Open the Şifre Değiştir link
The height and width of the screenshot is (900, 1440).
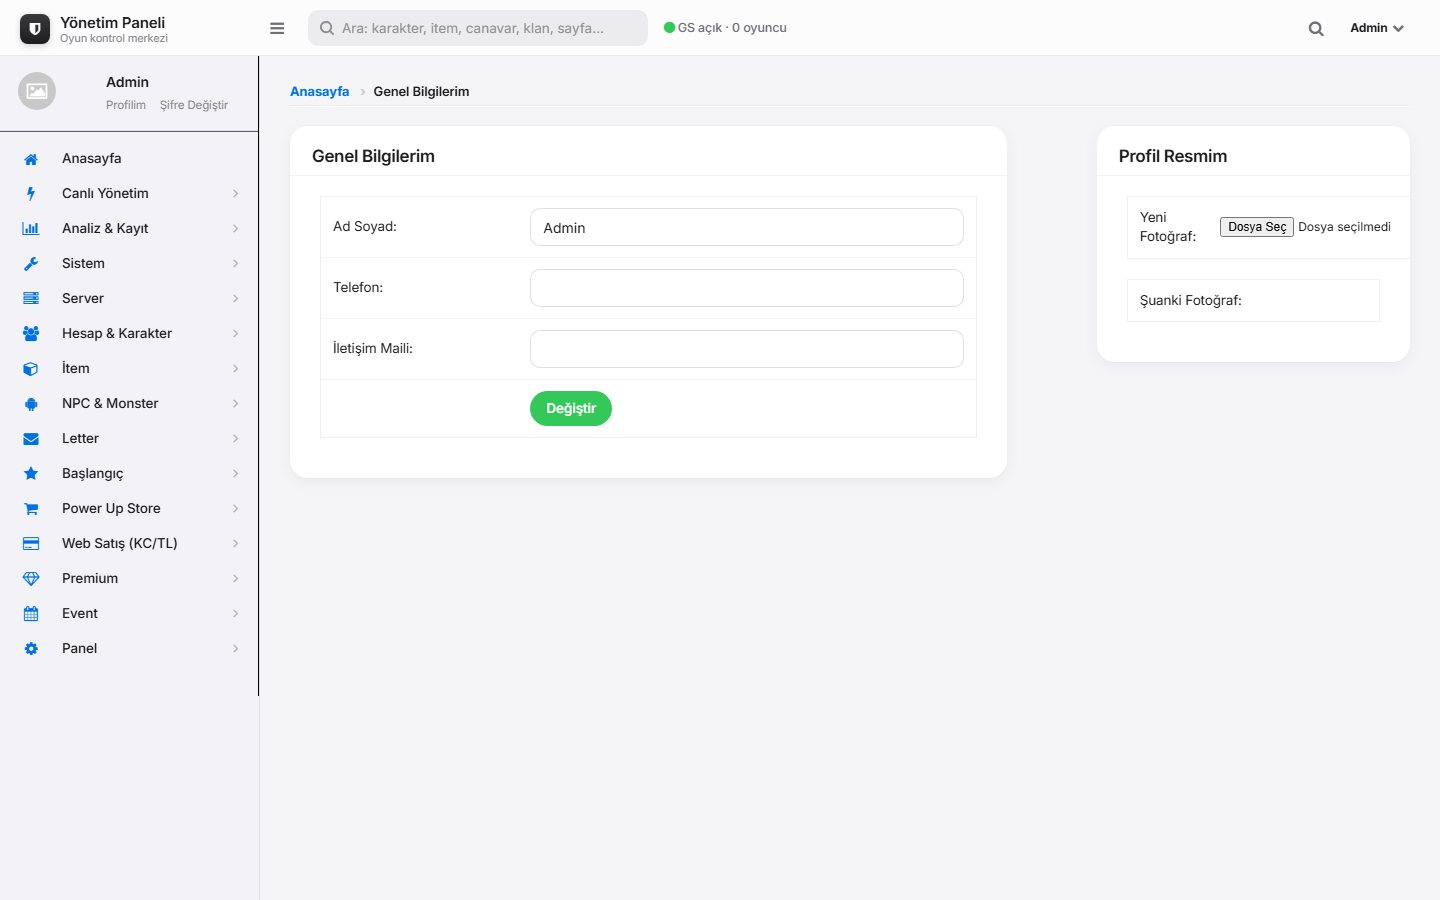point(194,105)
